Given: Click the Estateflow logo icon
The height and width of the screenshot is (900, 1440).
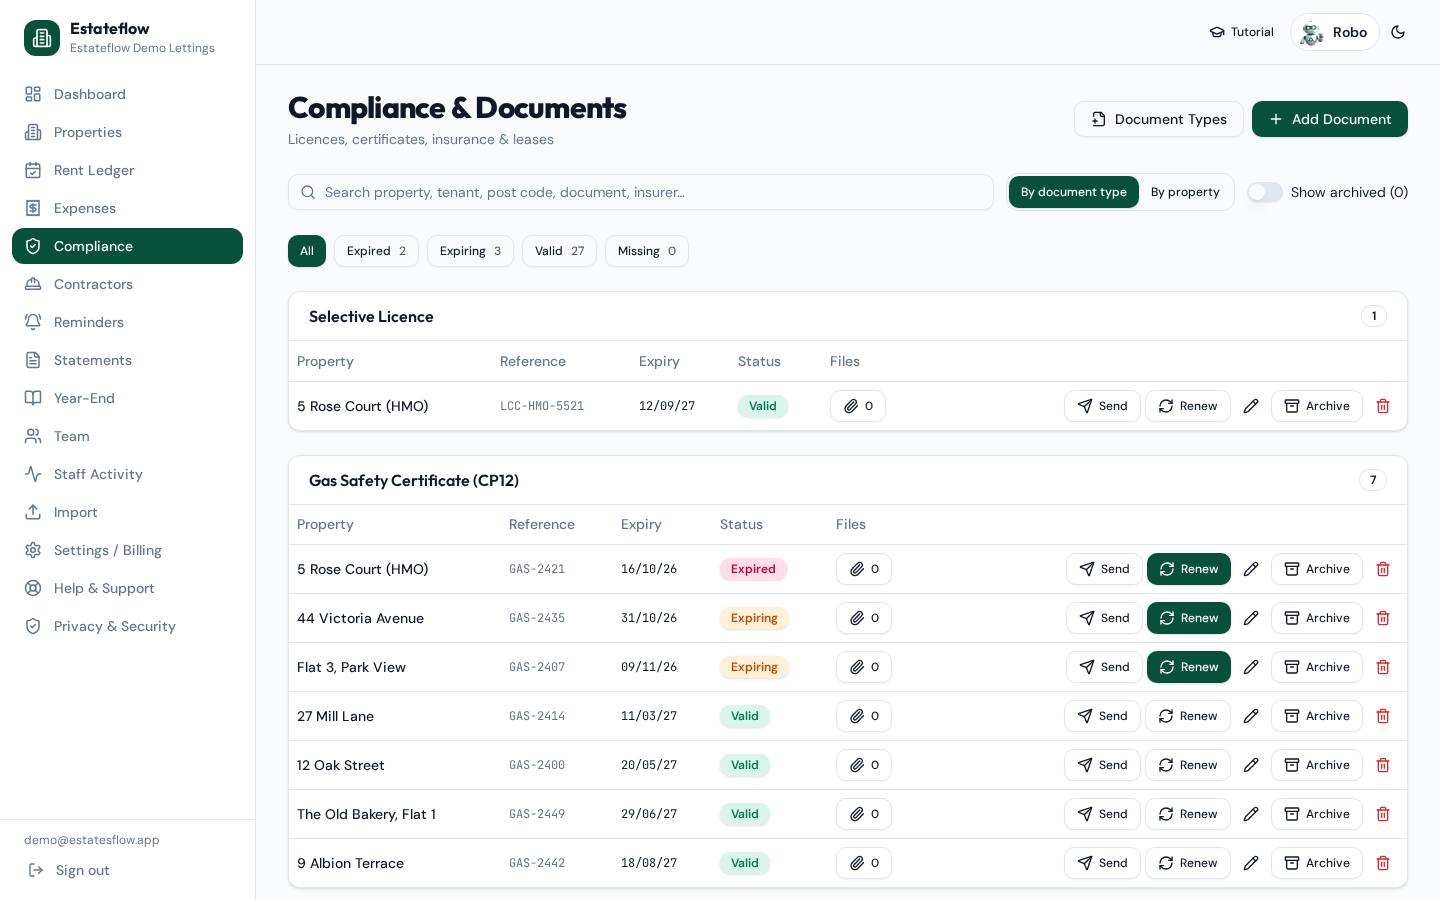Looking at the screenshot, I should click(42, 38).
